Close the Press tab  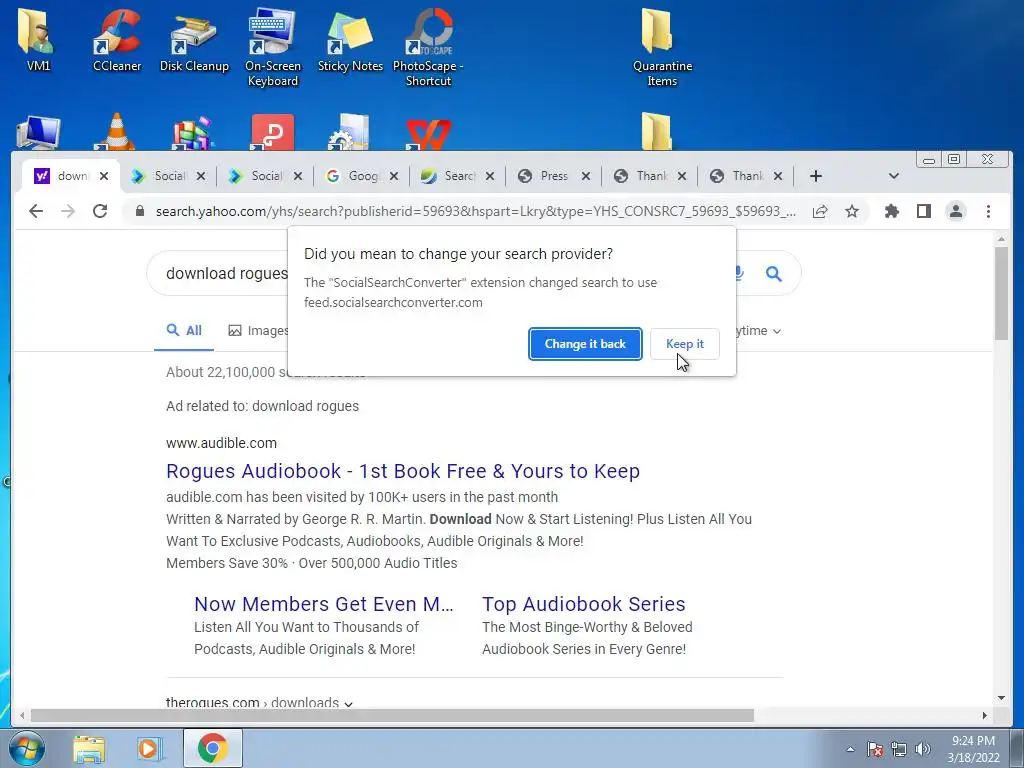(x=586, y=176)
